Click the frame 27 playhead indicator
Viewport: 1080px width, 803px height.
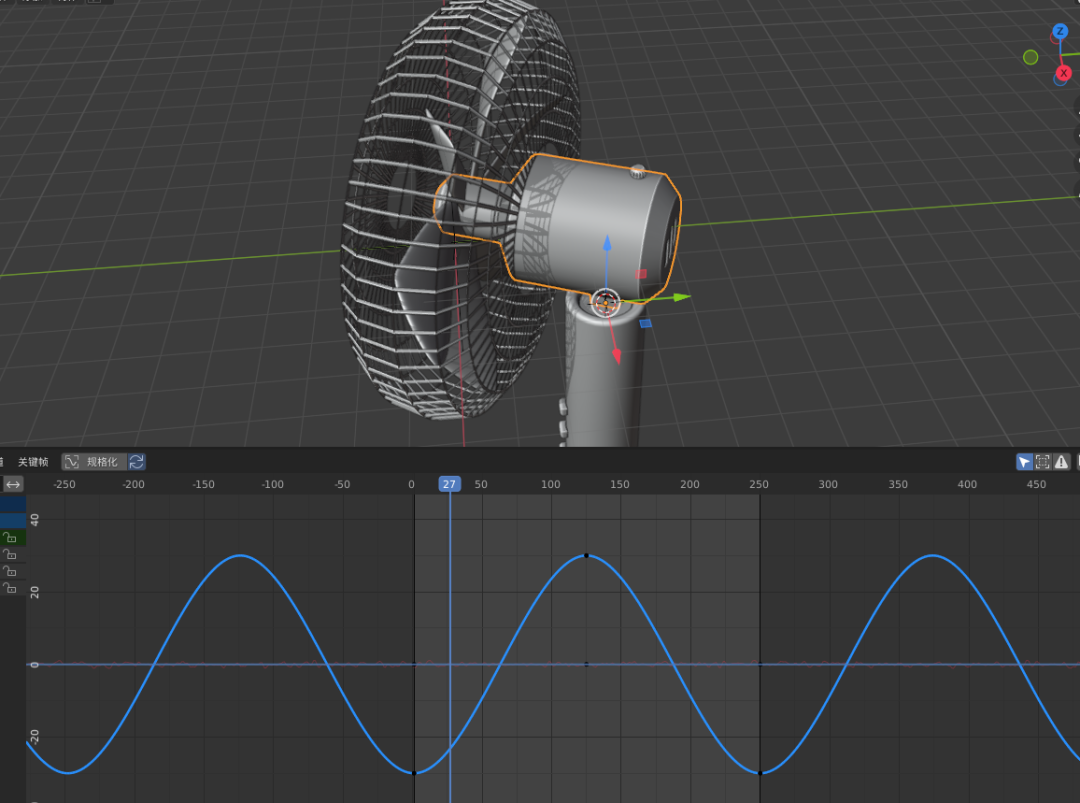[449, 483]
